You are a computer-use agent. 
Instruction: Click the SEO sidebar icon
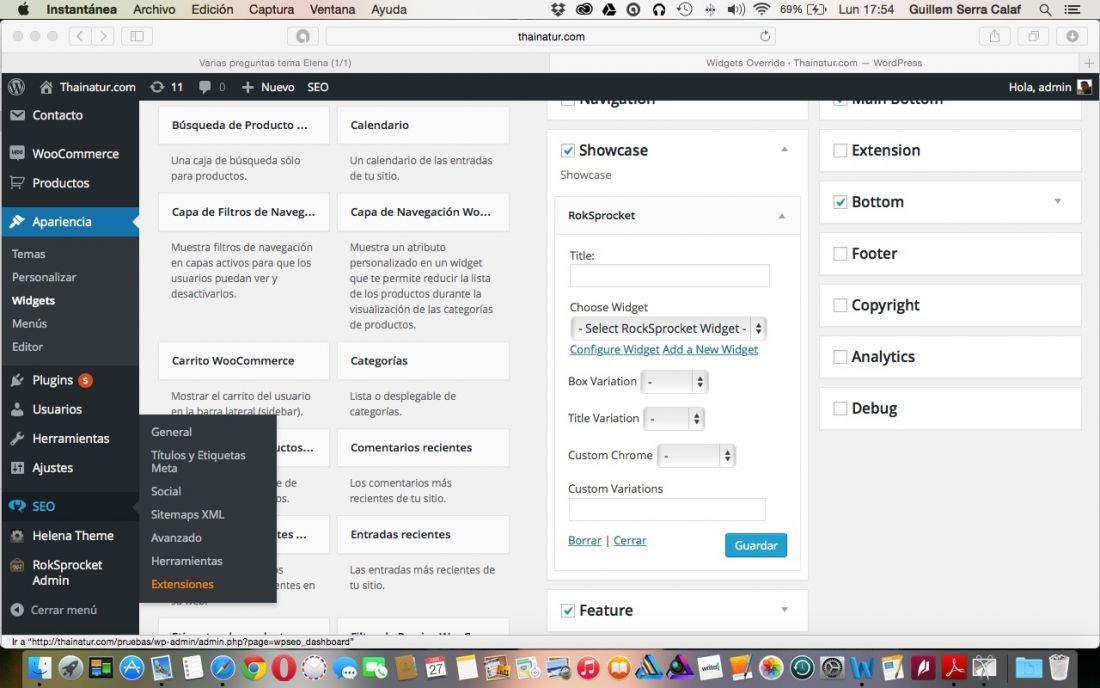point(18,506)
